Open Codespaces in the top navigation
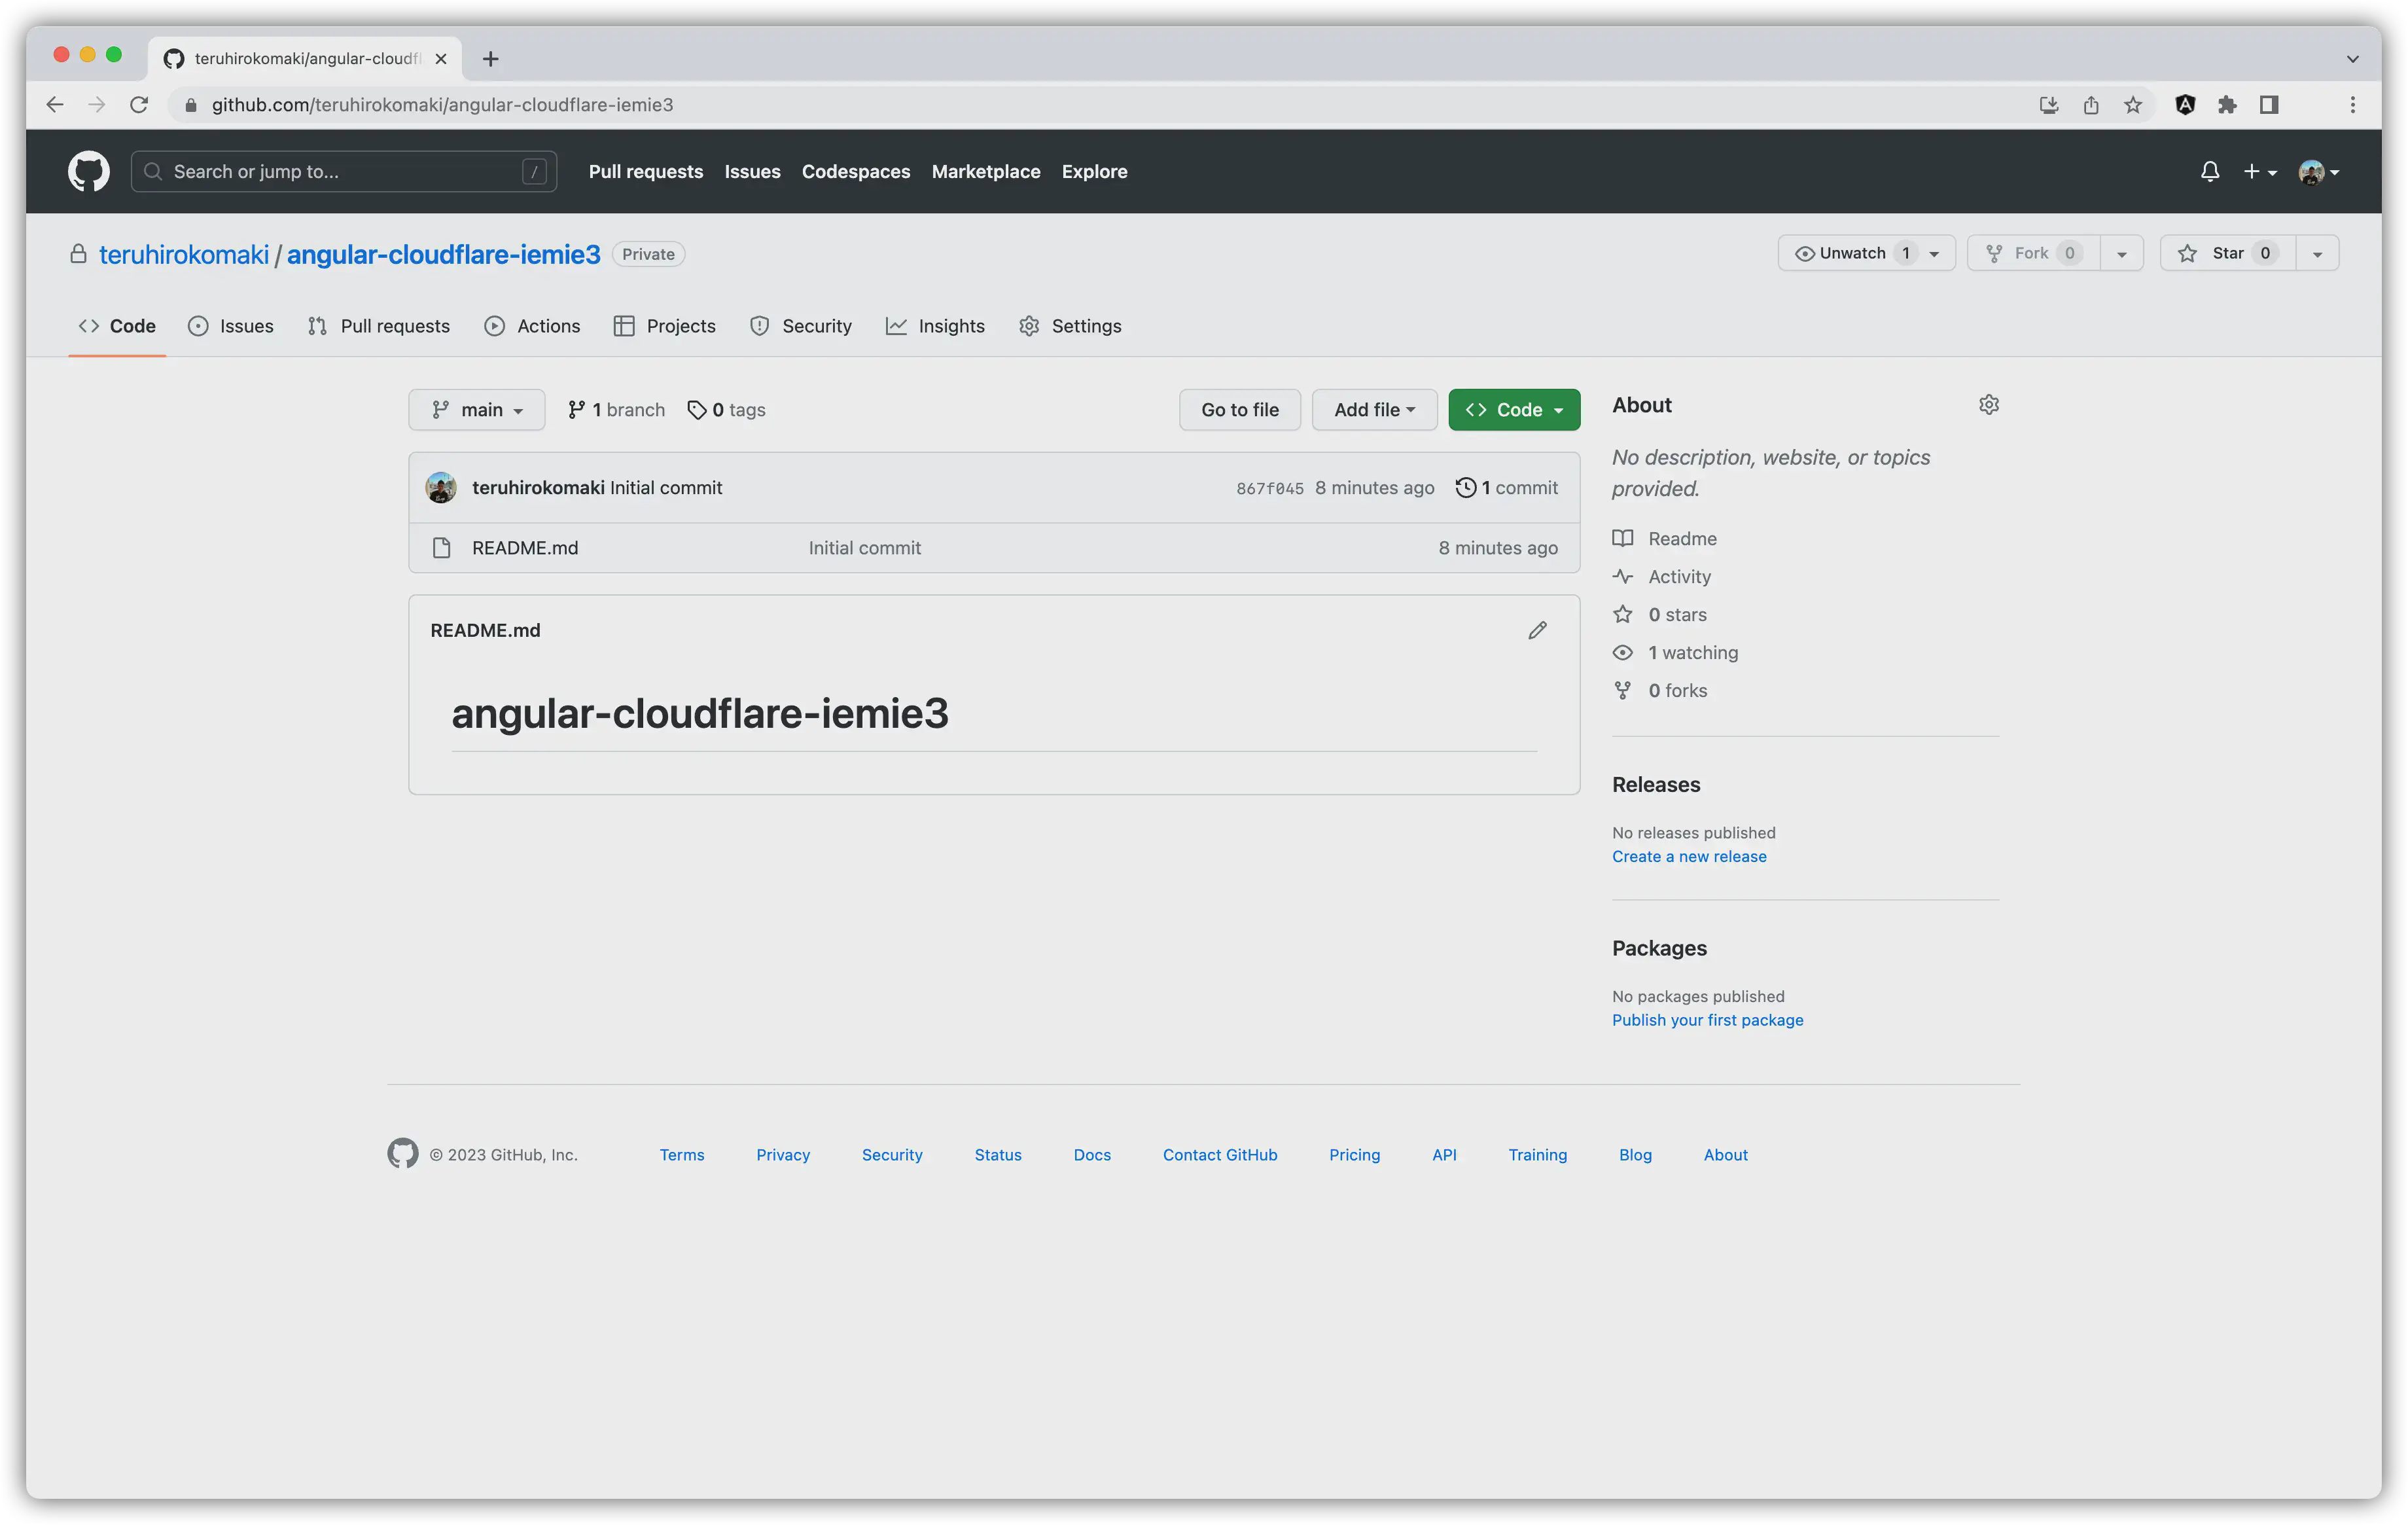The width and height of the screenshot is (2408, 1525). [x=855, y=171]
